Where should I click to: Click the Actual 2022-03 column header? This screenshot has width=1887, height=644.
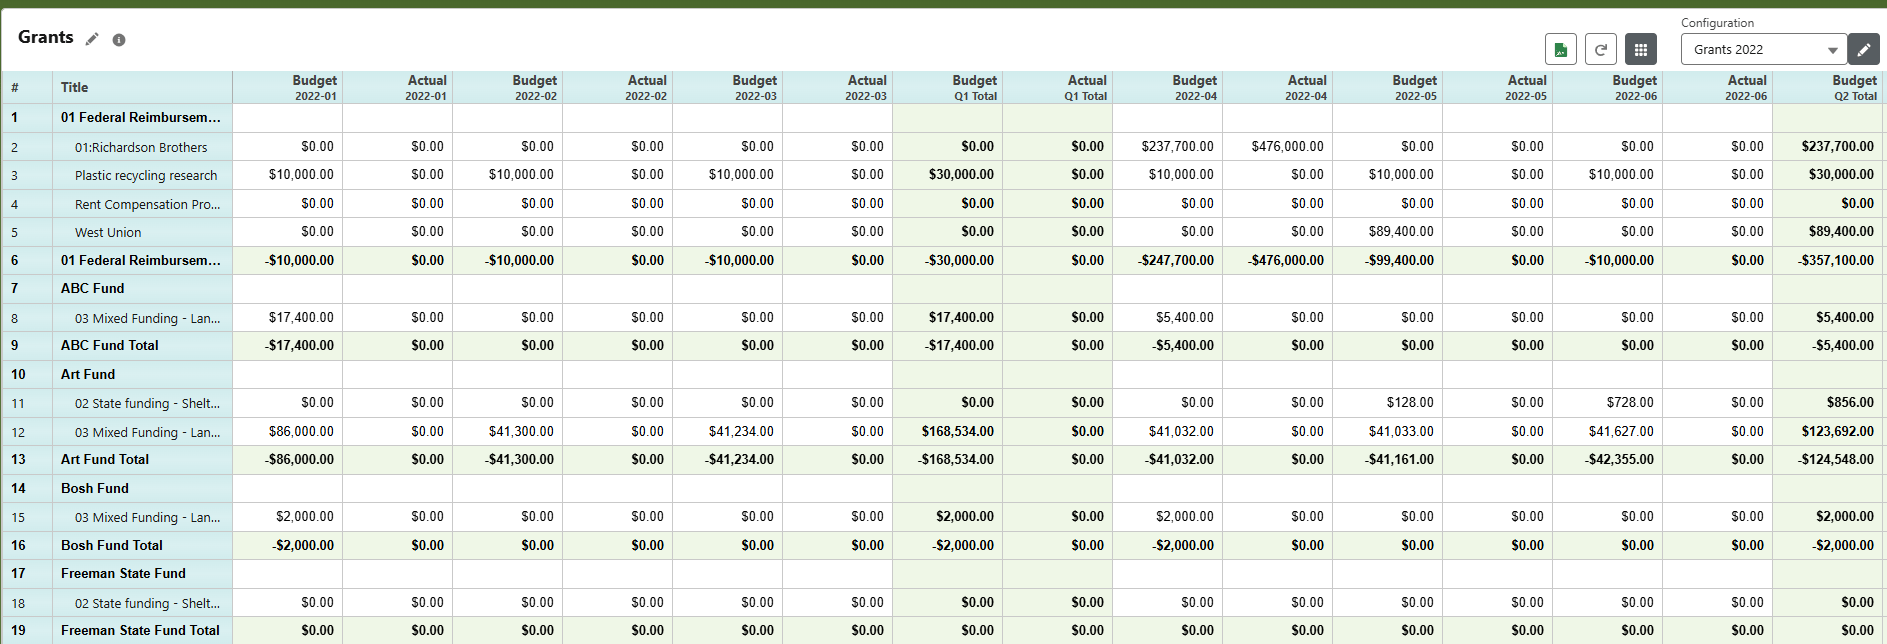[x=838, y=87]
